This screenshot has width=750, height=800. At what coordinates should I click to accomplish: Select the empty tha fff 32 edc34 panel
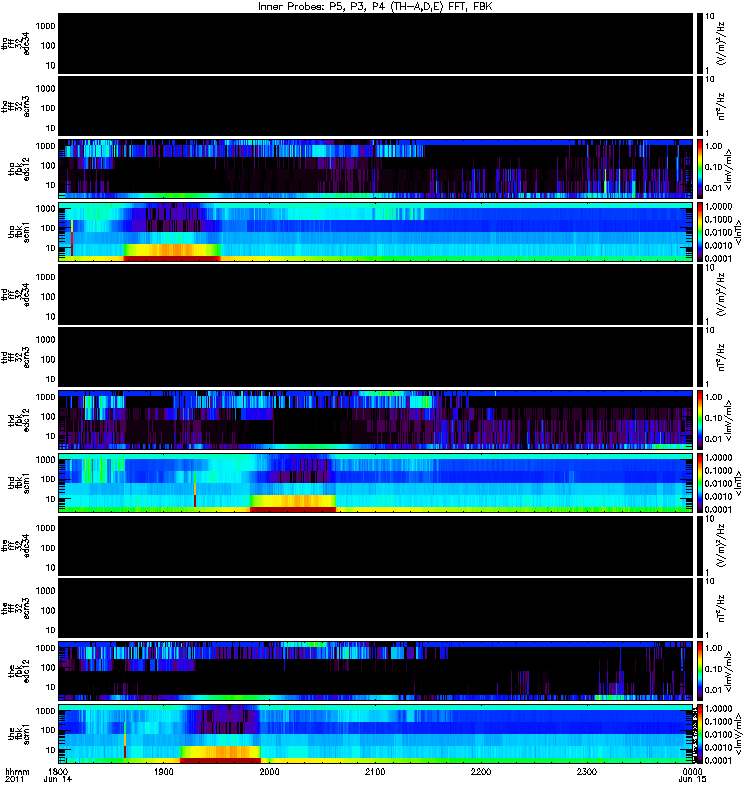376,43
